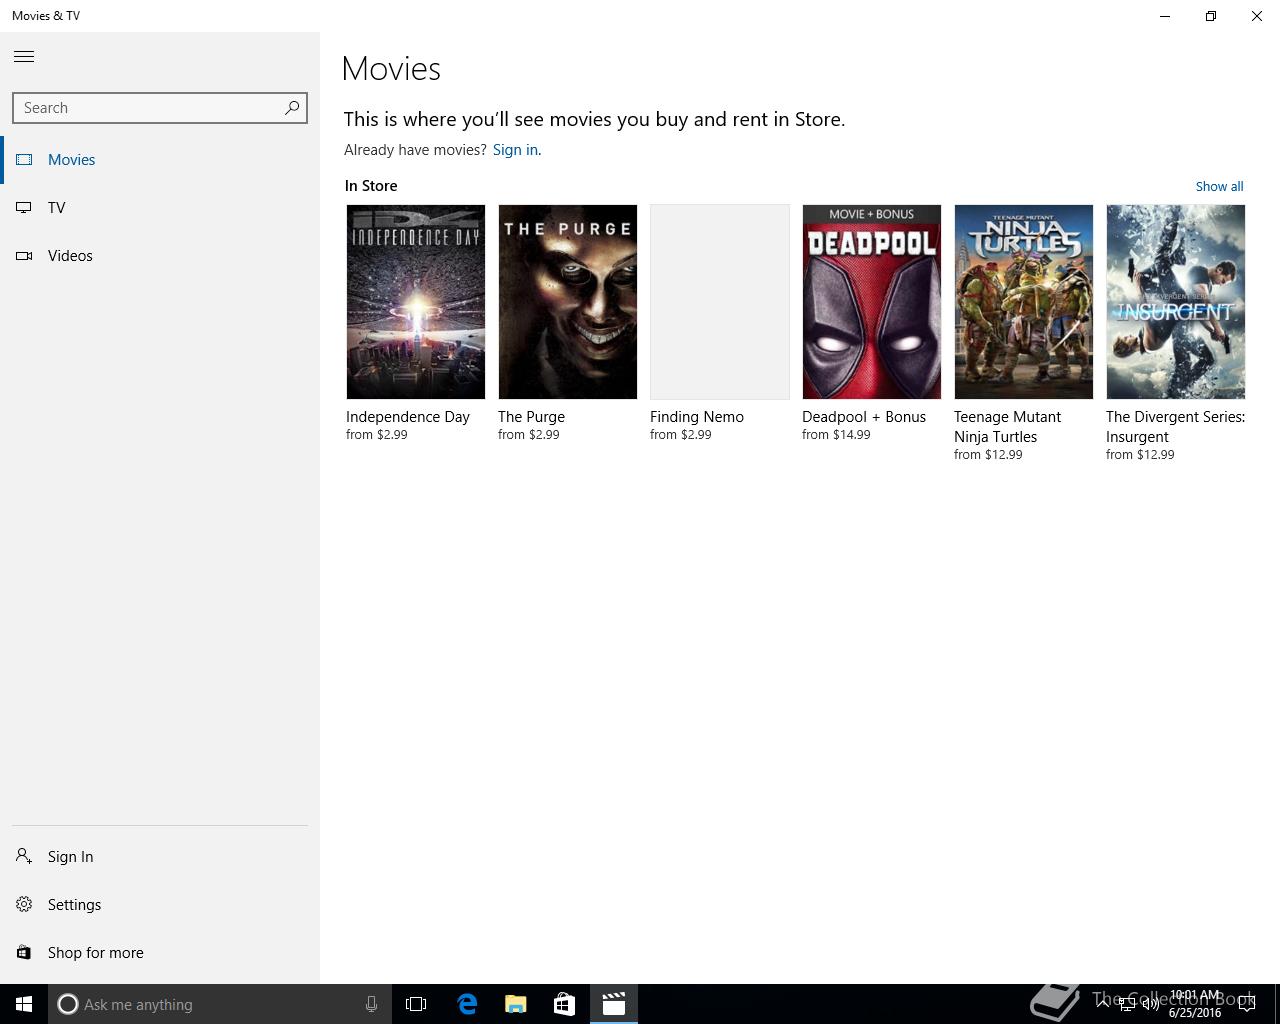Click the Deadpool + Bonus title text
The width and height of the screenshot is (1280, 1024).
click(x=864, y=417)
